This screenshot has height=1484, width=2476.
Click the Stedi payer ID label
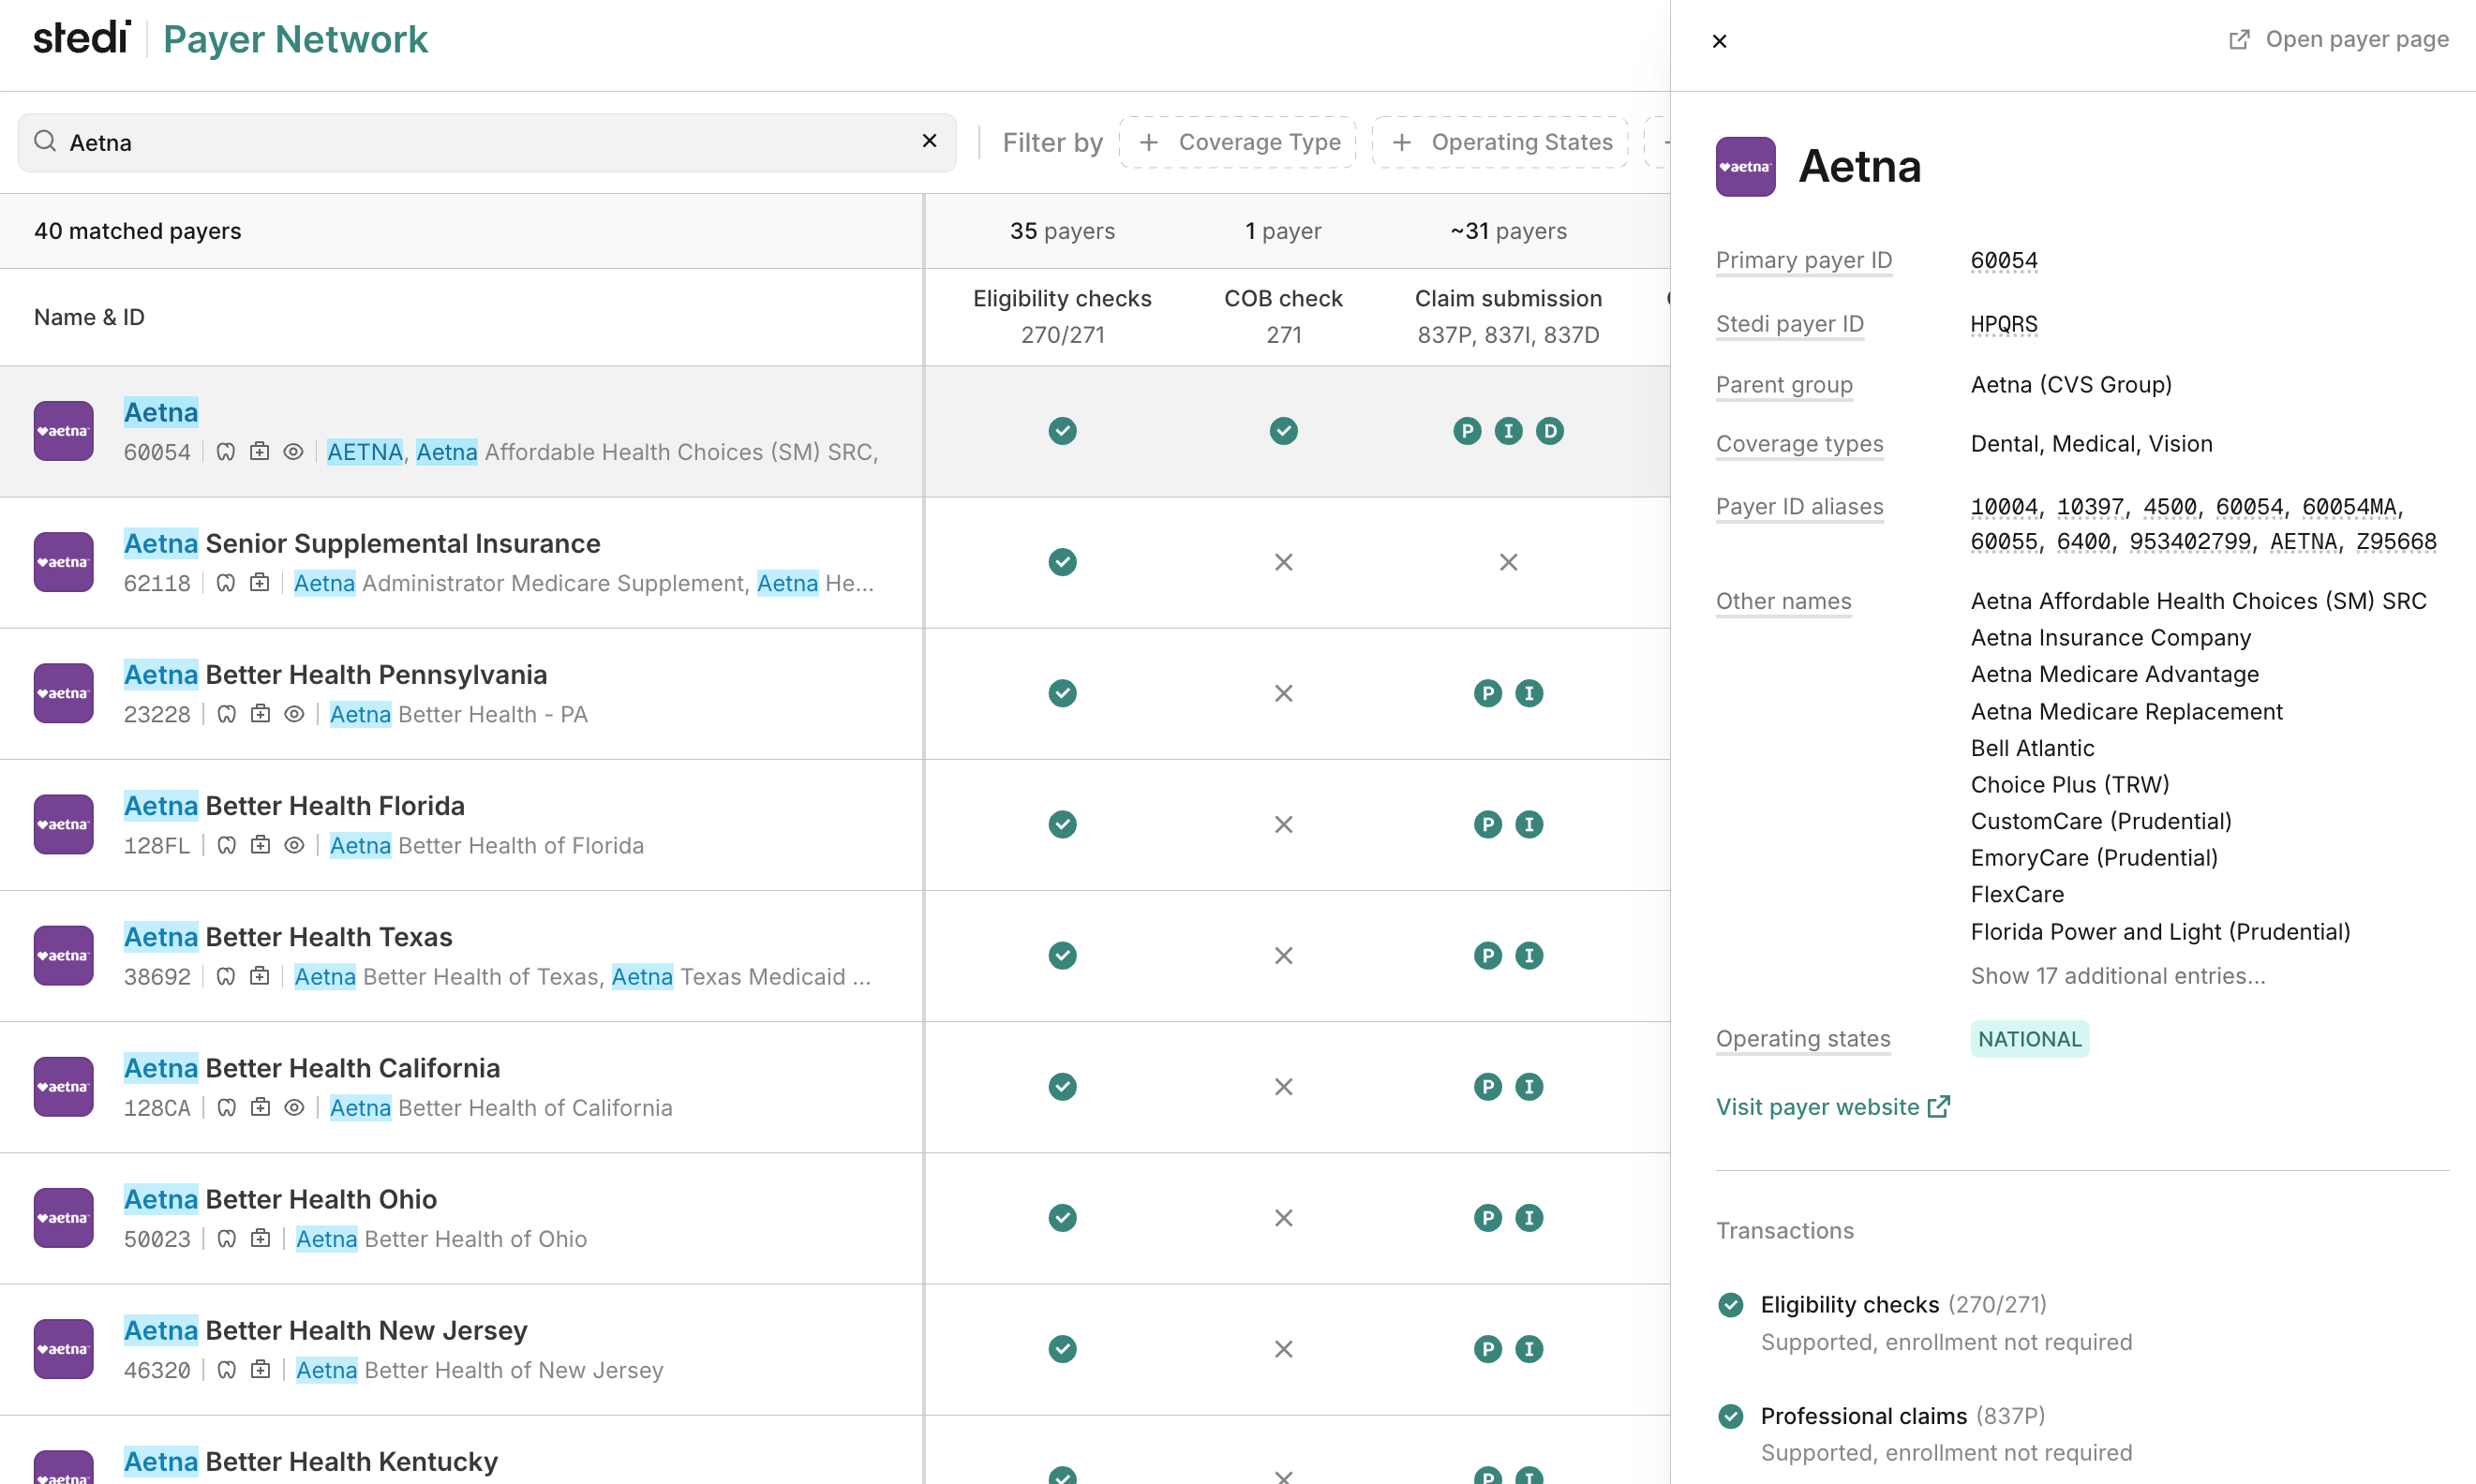point(1789,324)
